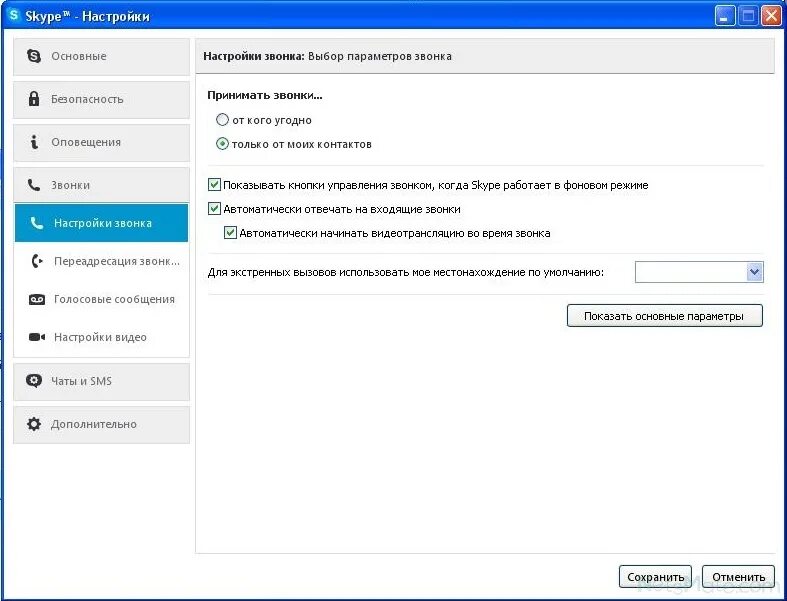
Task: Select 'от кого угодно' radio option
Action: 222,120
